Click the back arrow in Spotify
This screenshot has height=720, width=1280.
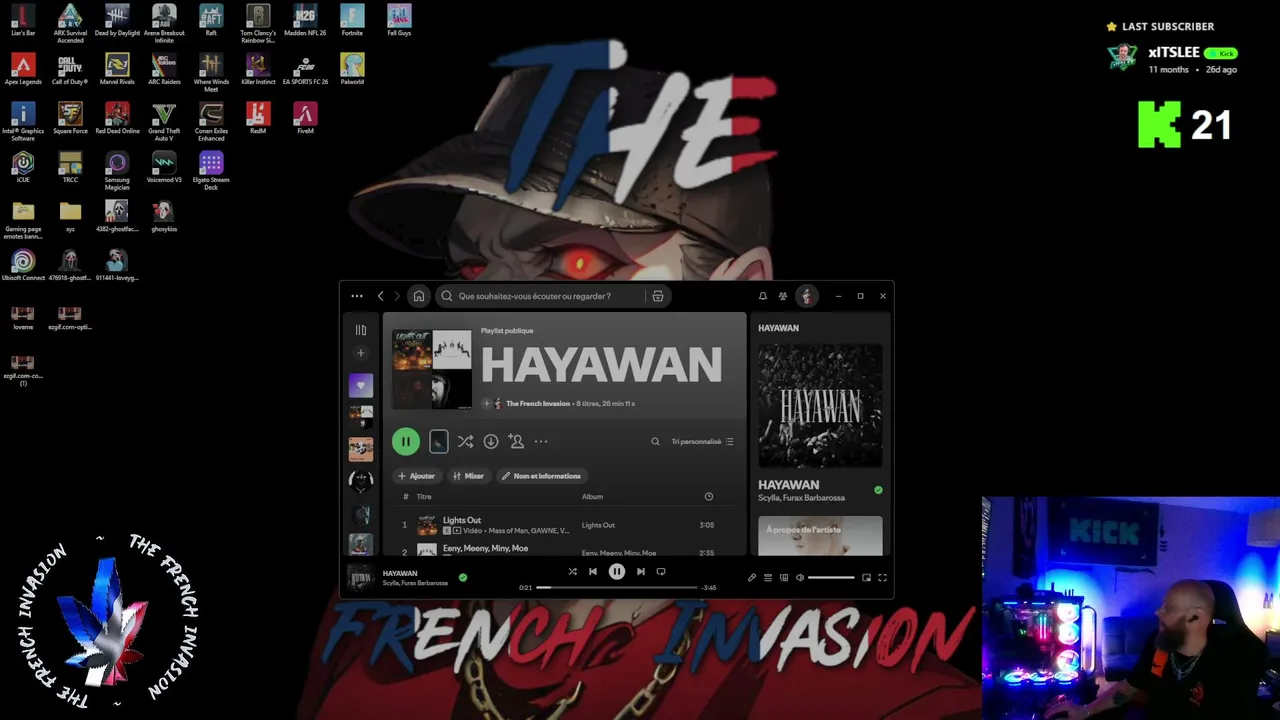[x=380, y=296]
